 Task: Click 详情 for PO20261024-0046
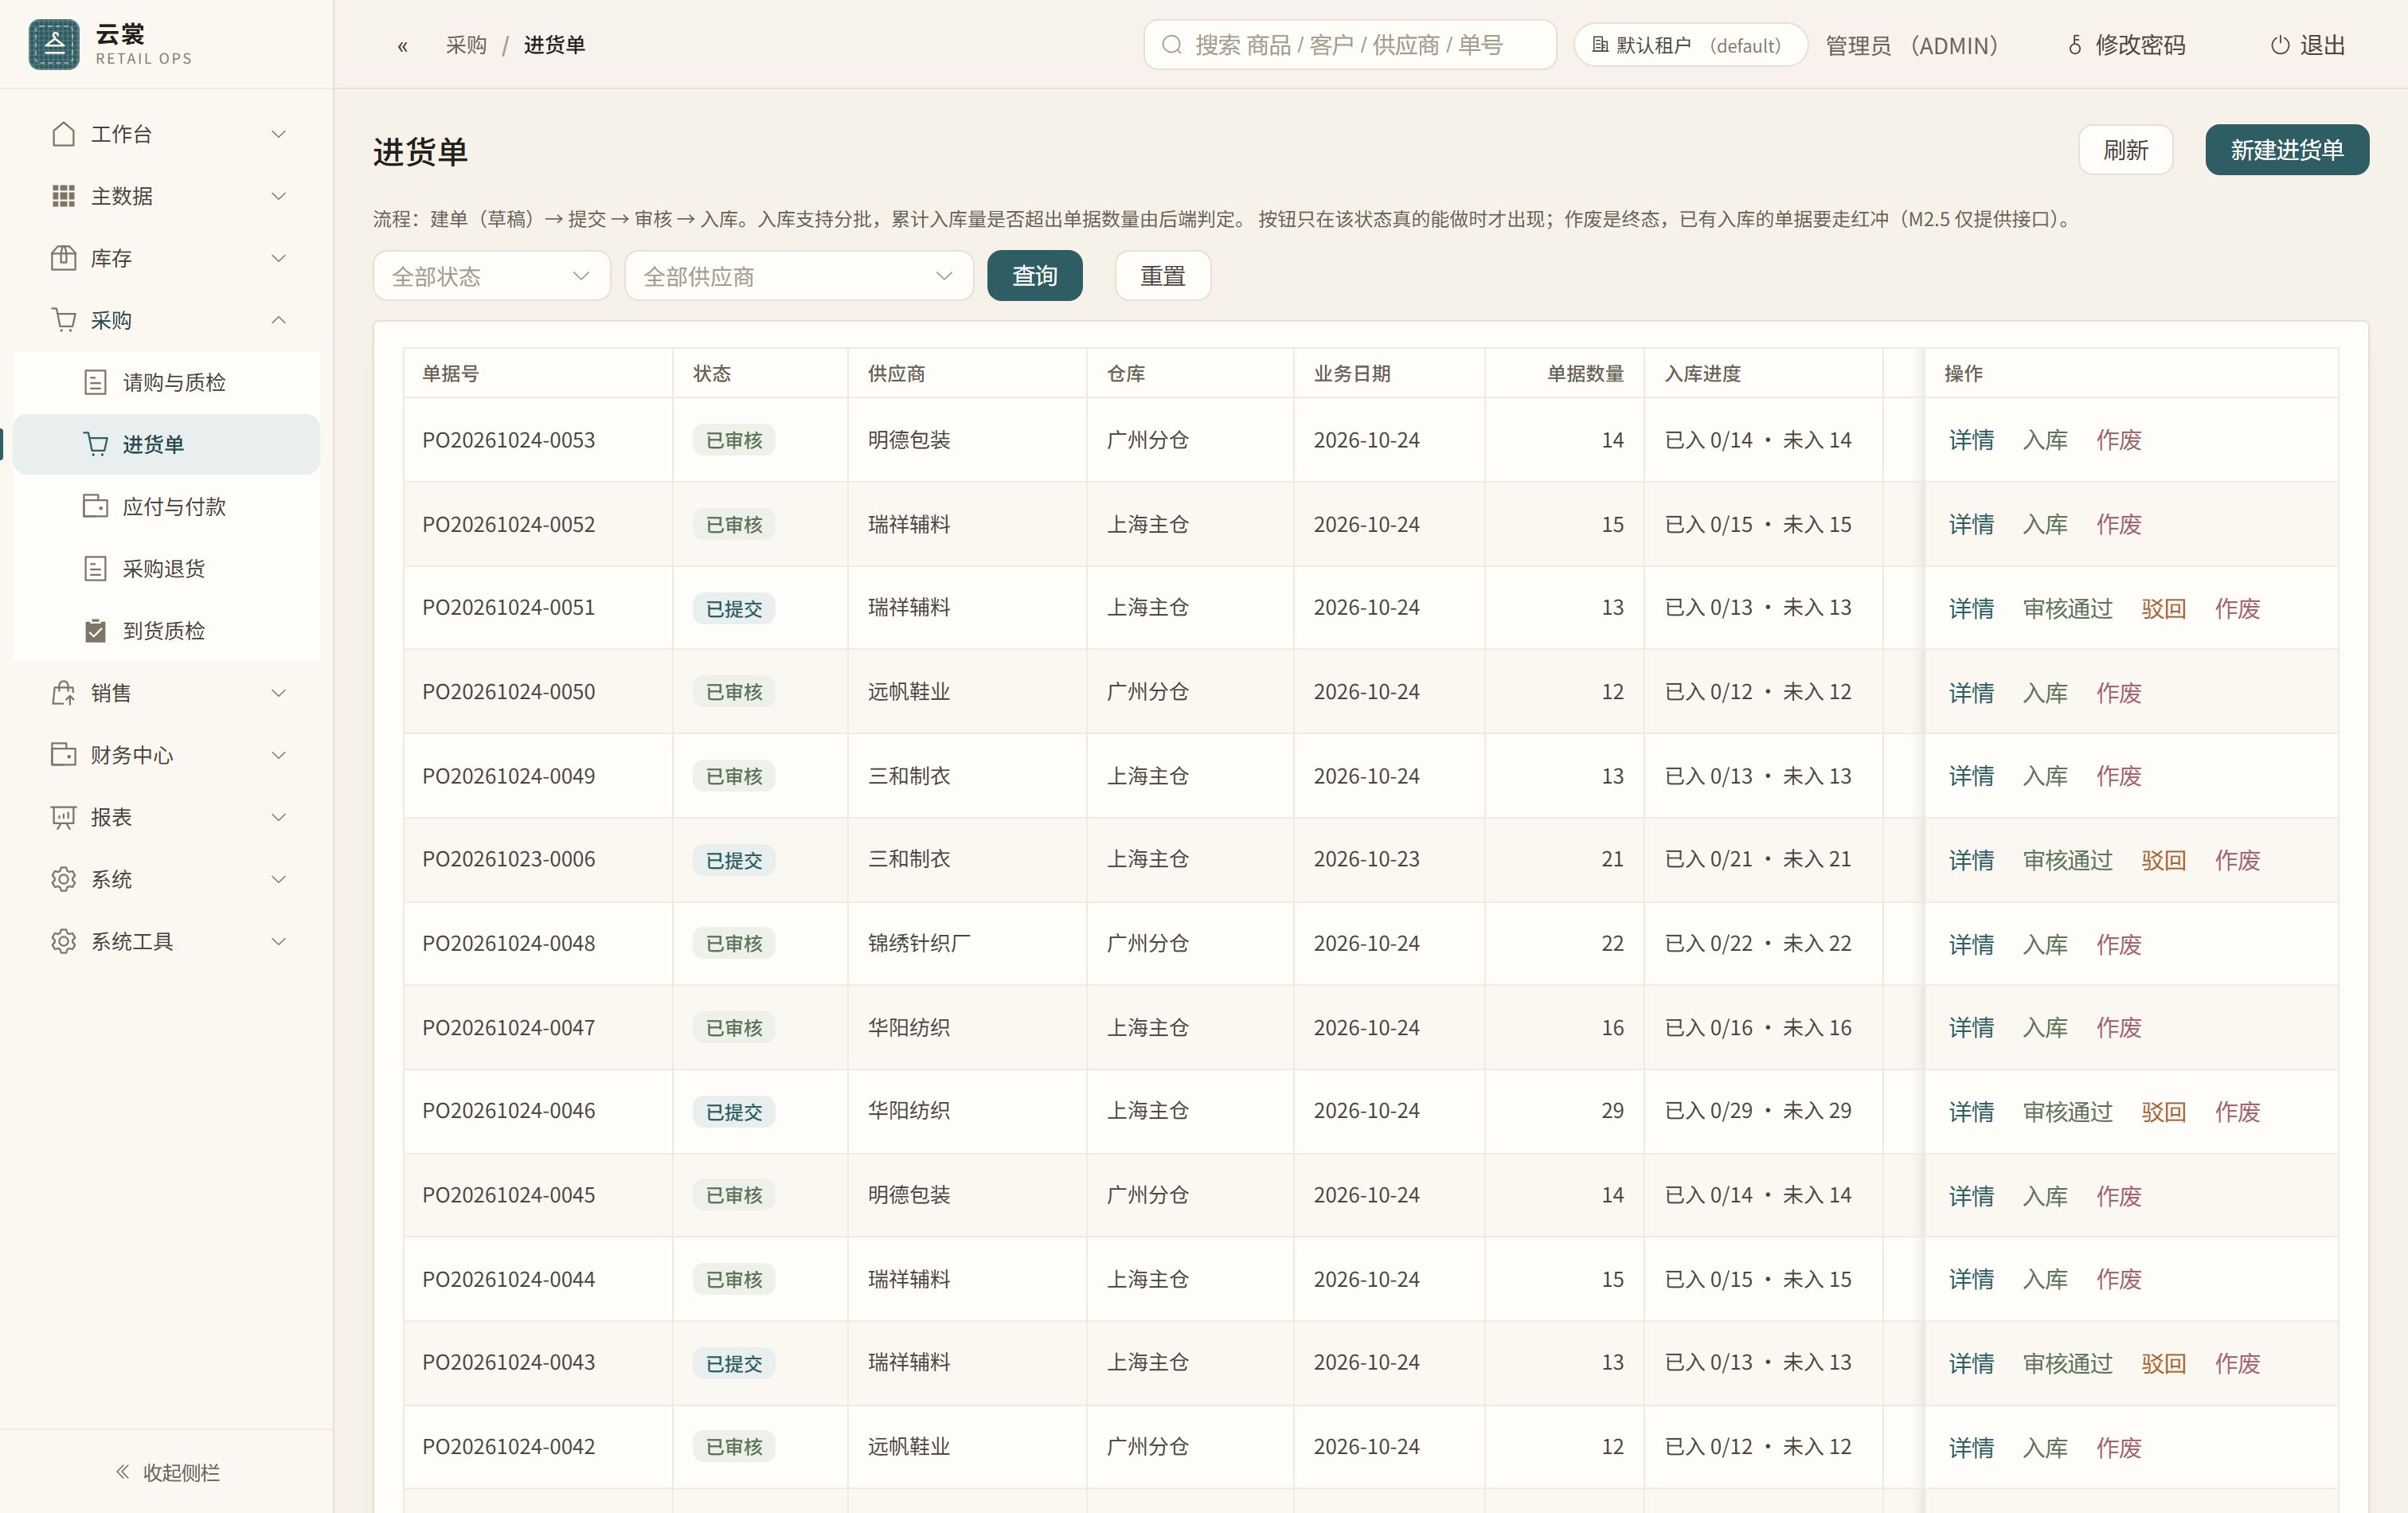click(x=1971, y=1111)
